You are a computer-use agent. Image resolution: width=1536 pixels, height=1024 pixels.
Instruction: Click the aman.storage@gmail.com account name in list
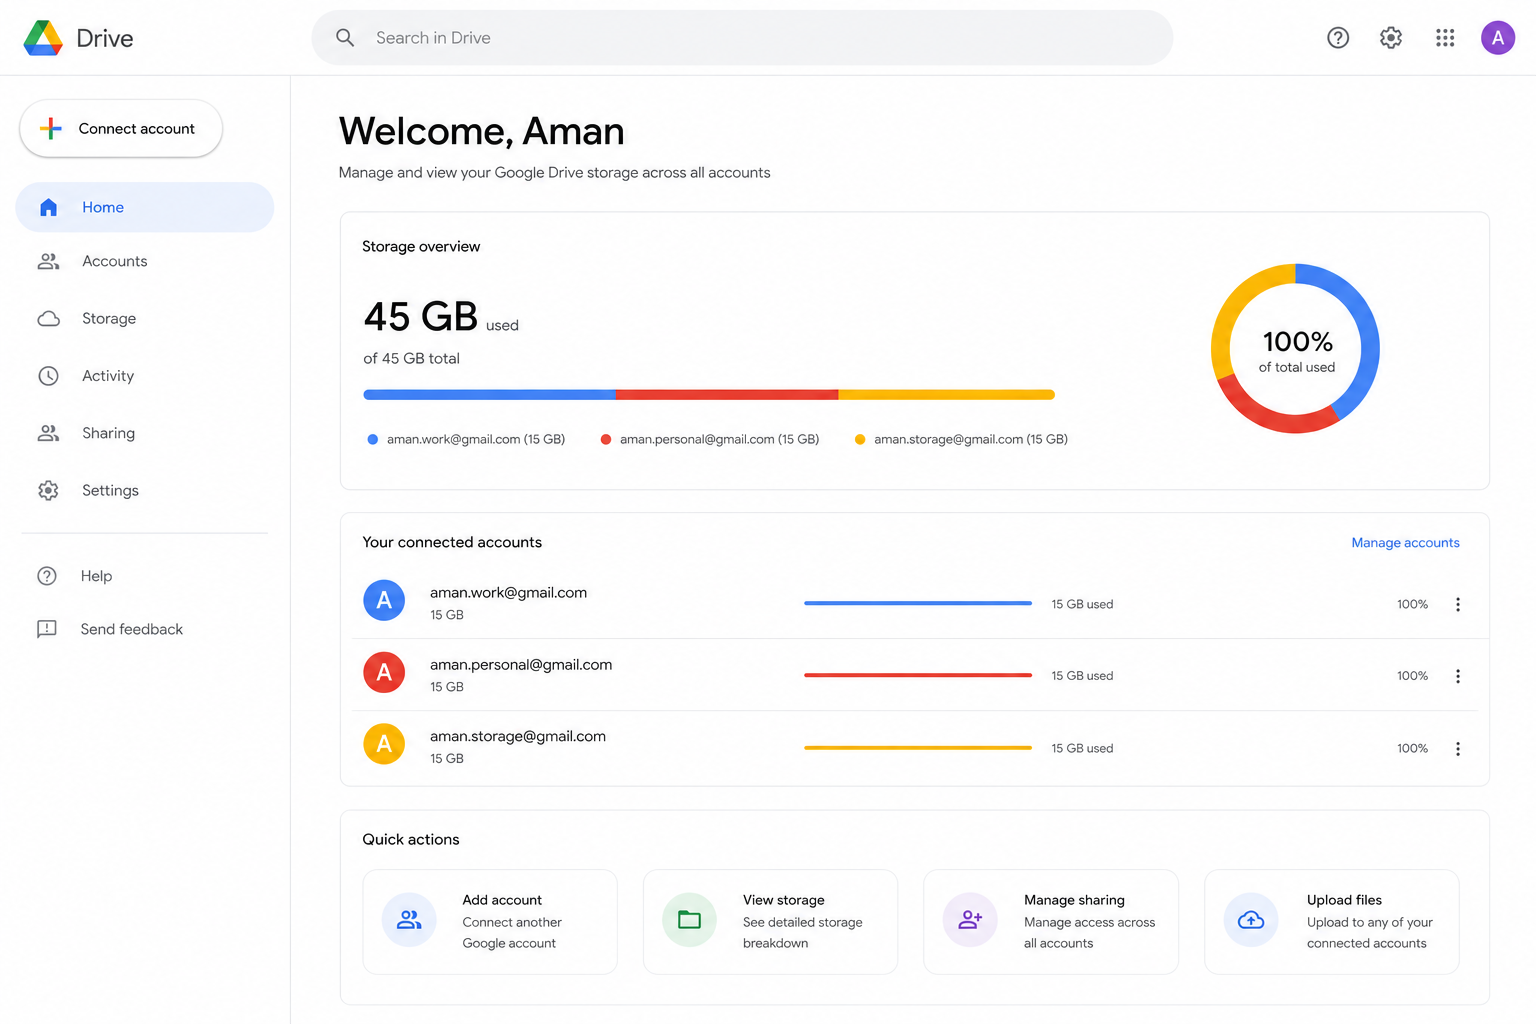click(518, 737)
